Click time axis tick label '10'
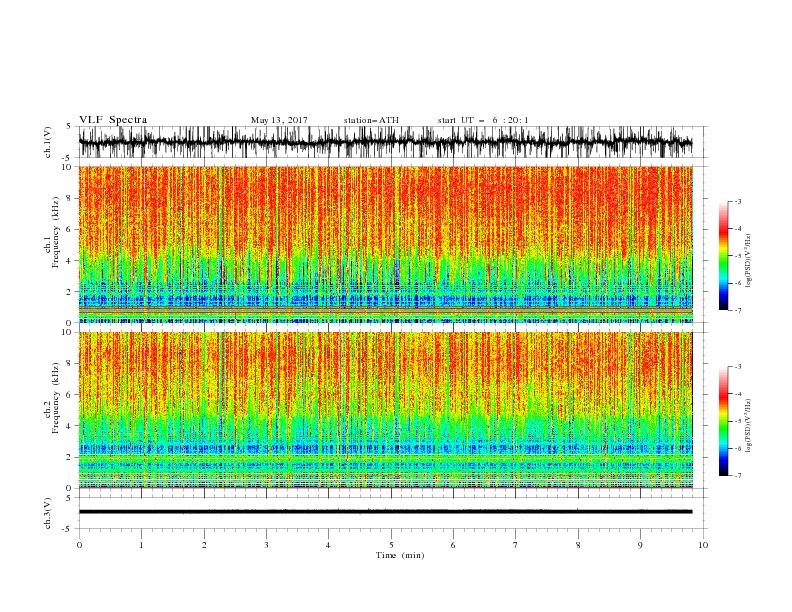Screen dimensions: 792x612 click(x=703, y=545)
